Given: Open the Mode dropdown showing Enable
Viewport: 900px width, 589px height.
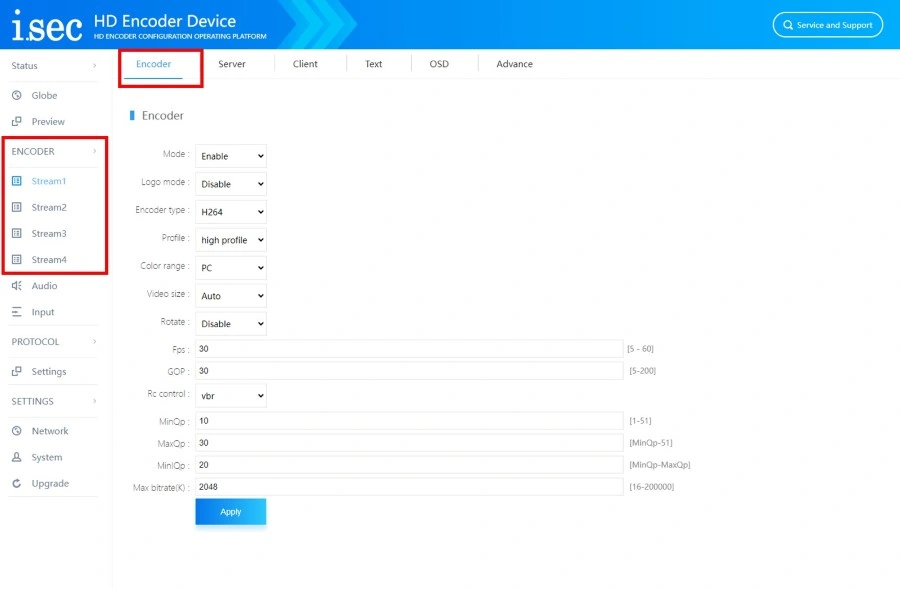Looking at the screenshot, I should (x=231, y=156).
